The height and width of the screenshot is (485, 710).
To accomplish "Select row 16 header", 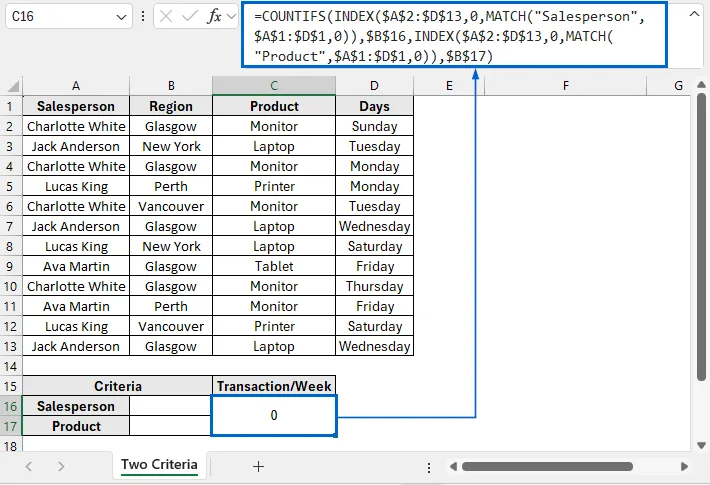I will click(x=10, y=406).
